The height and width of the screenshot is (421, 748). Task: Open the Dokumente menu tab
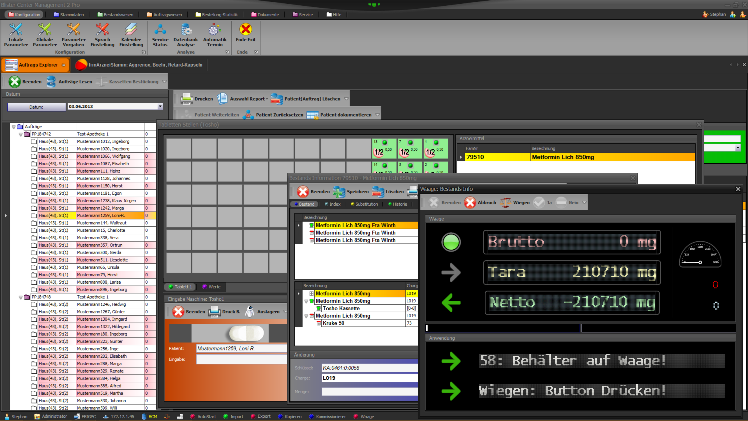(x=265, y=14)
